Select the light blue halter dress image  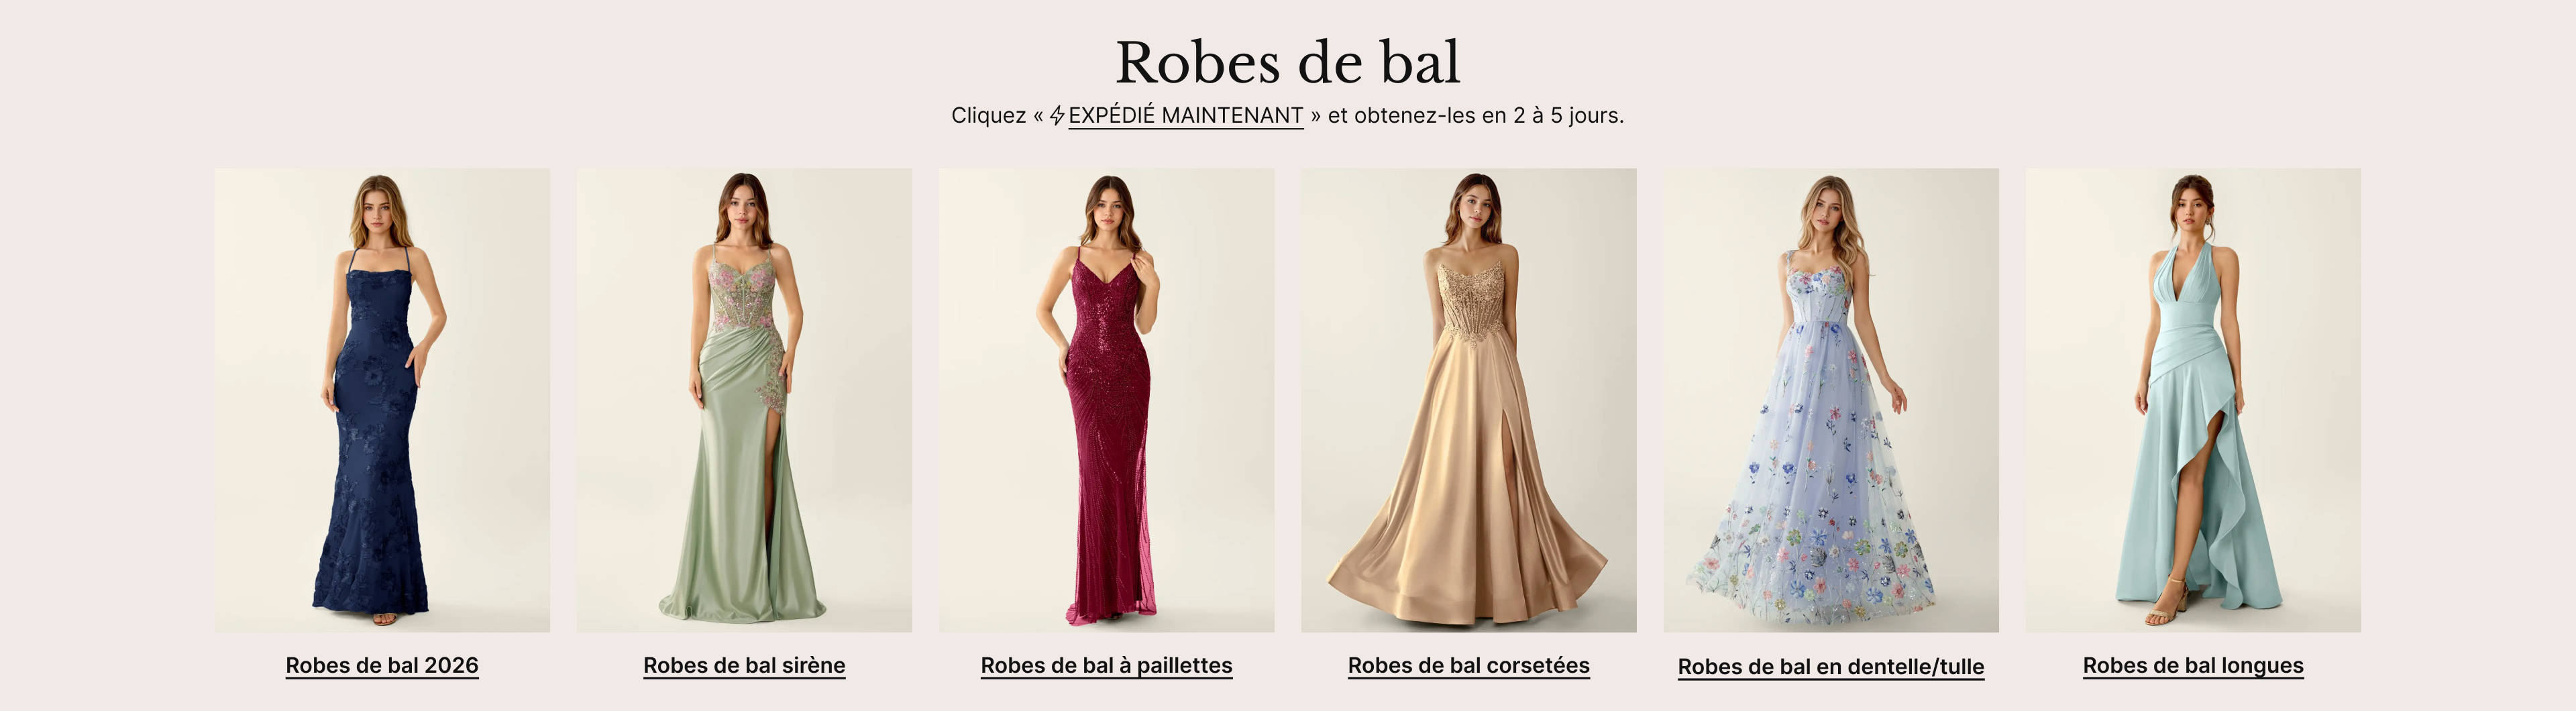[x=2193, y=400]
